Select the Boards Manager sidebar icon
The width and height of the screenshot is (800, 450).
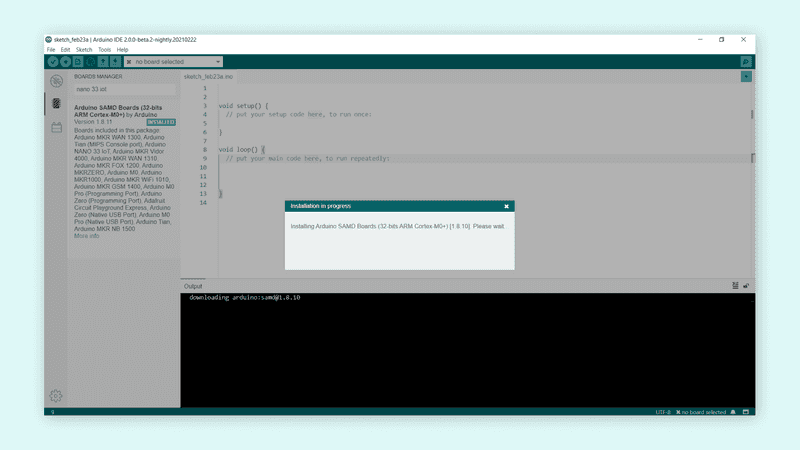(x=57, y=104)
